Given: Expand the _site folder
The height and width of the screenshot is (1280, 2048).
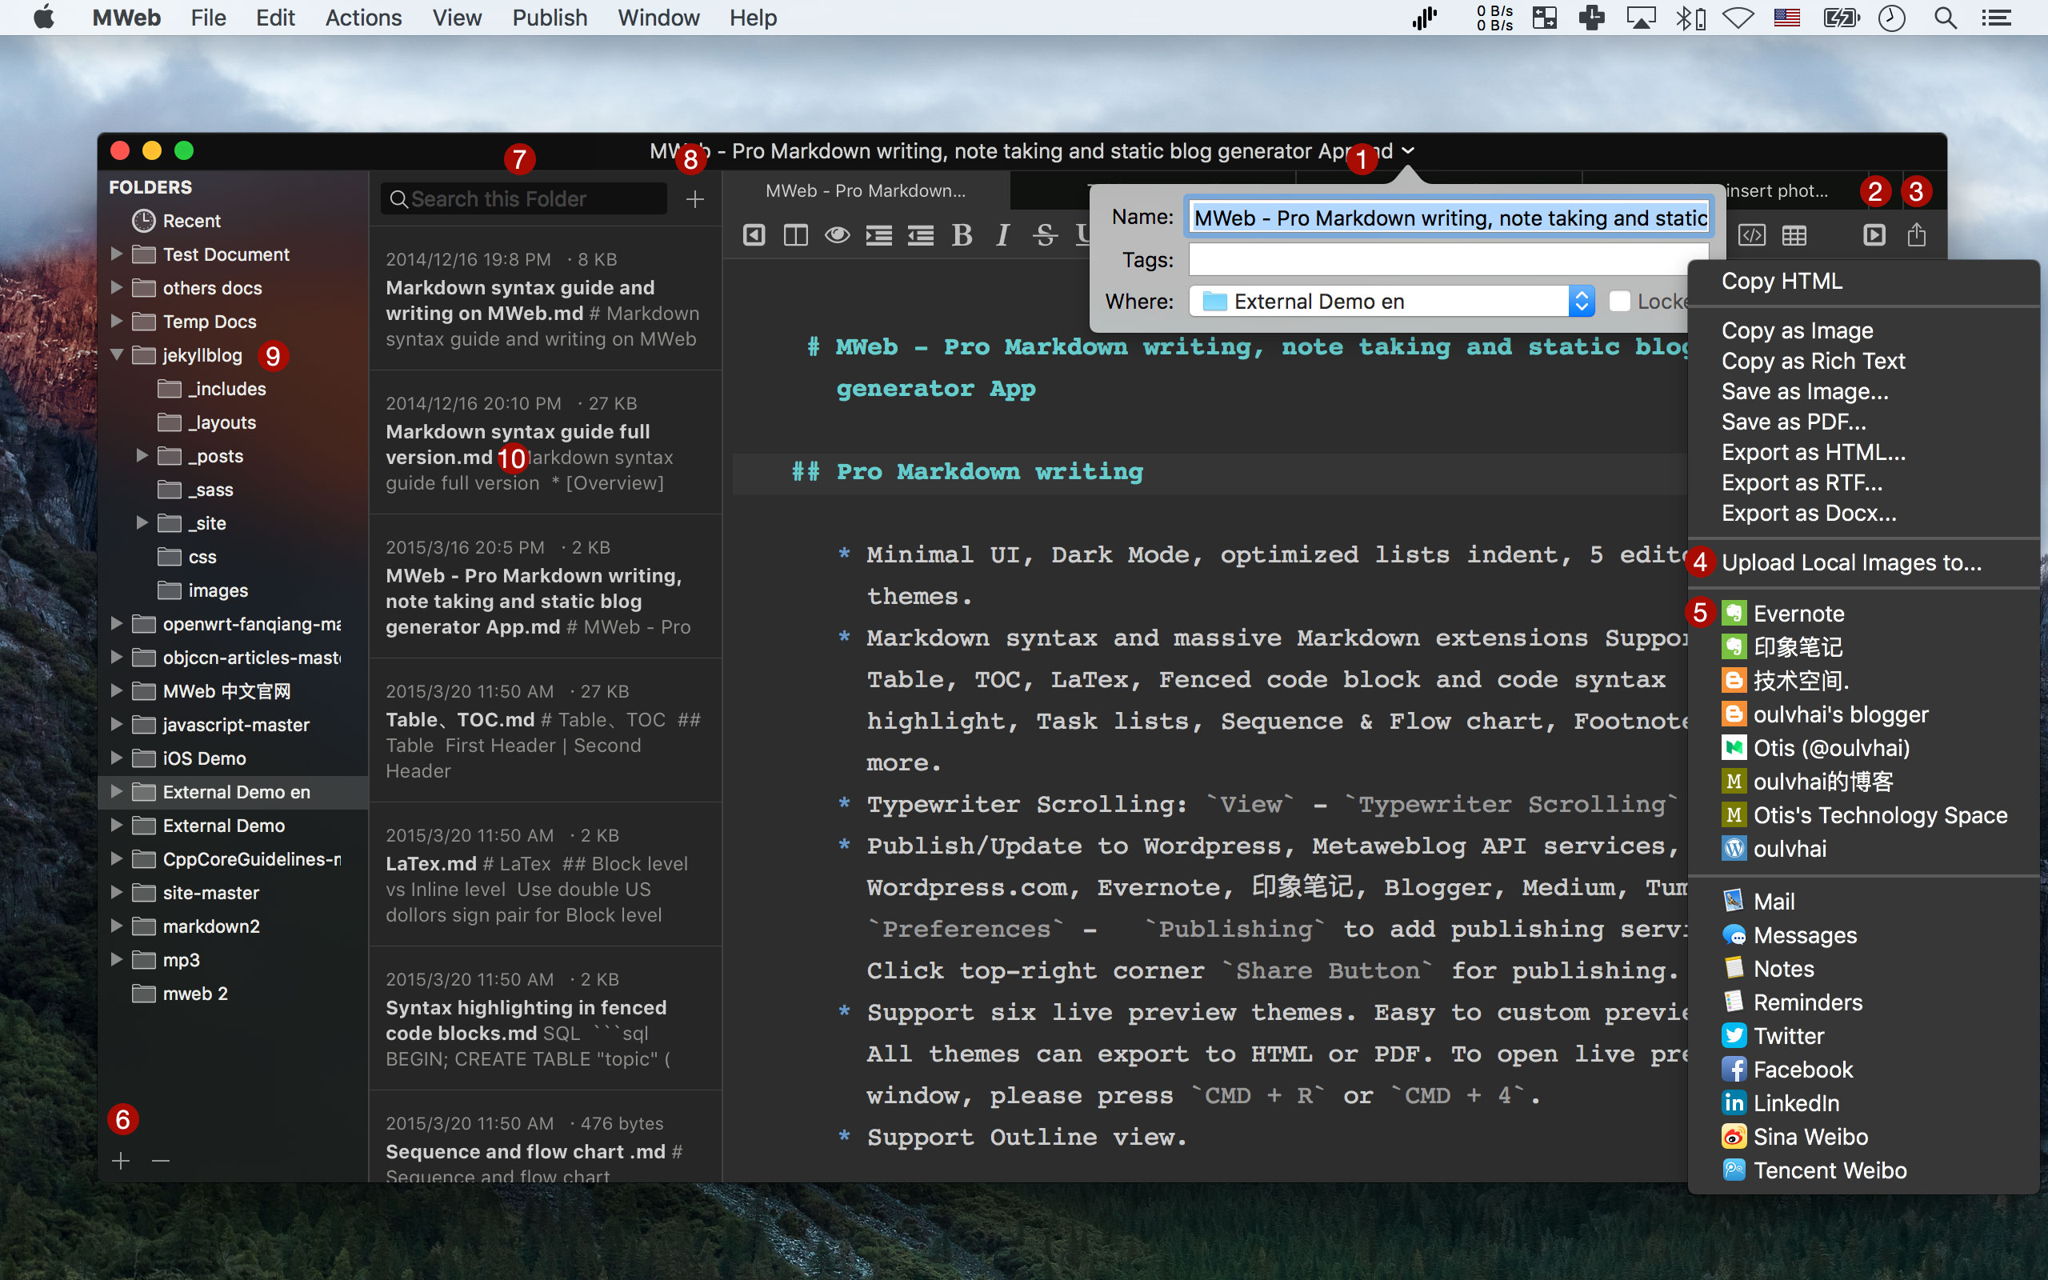Looking at the screenshot, I should pyautogui.click(x=142, y=523).
